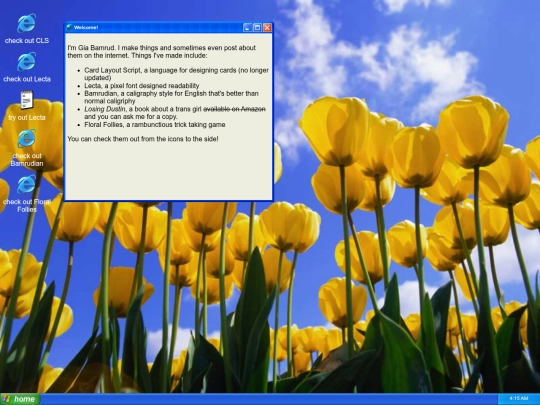This screenshot has height=405, width=540.
Task: Click the Welcome! window title bar text
Action: click(x=86, y=28)
